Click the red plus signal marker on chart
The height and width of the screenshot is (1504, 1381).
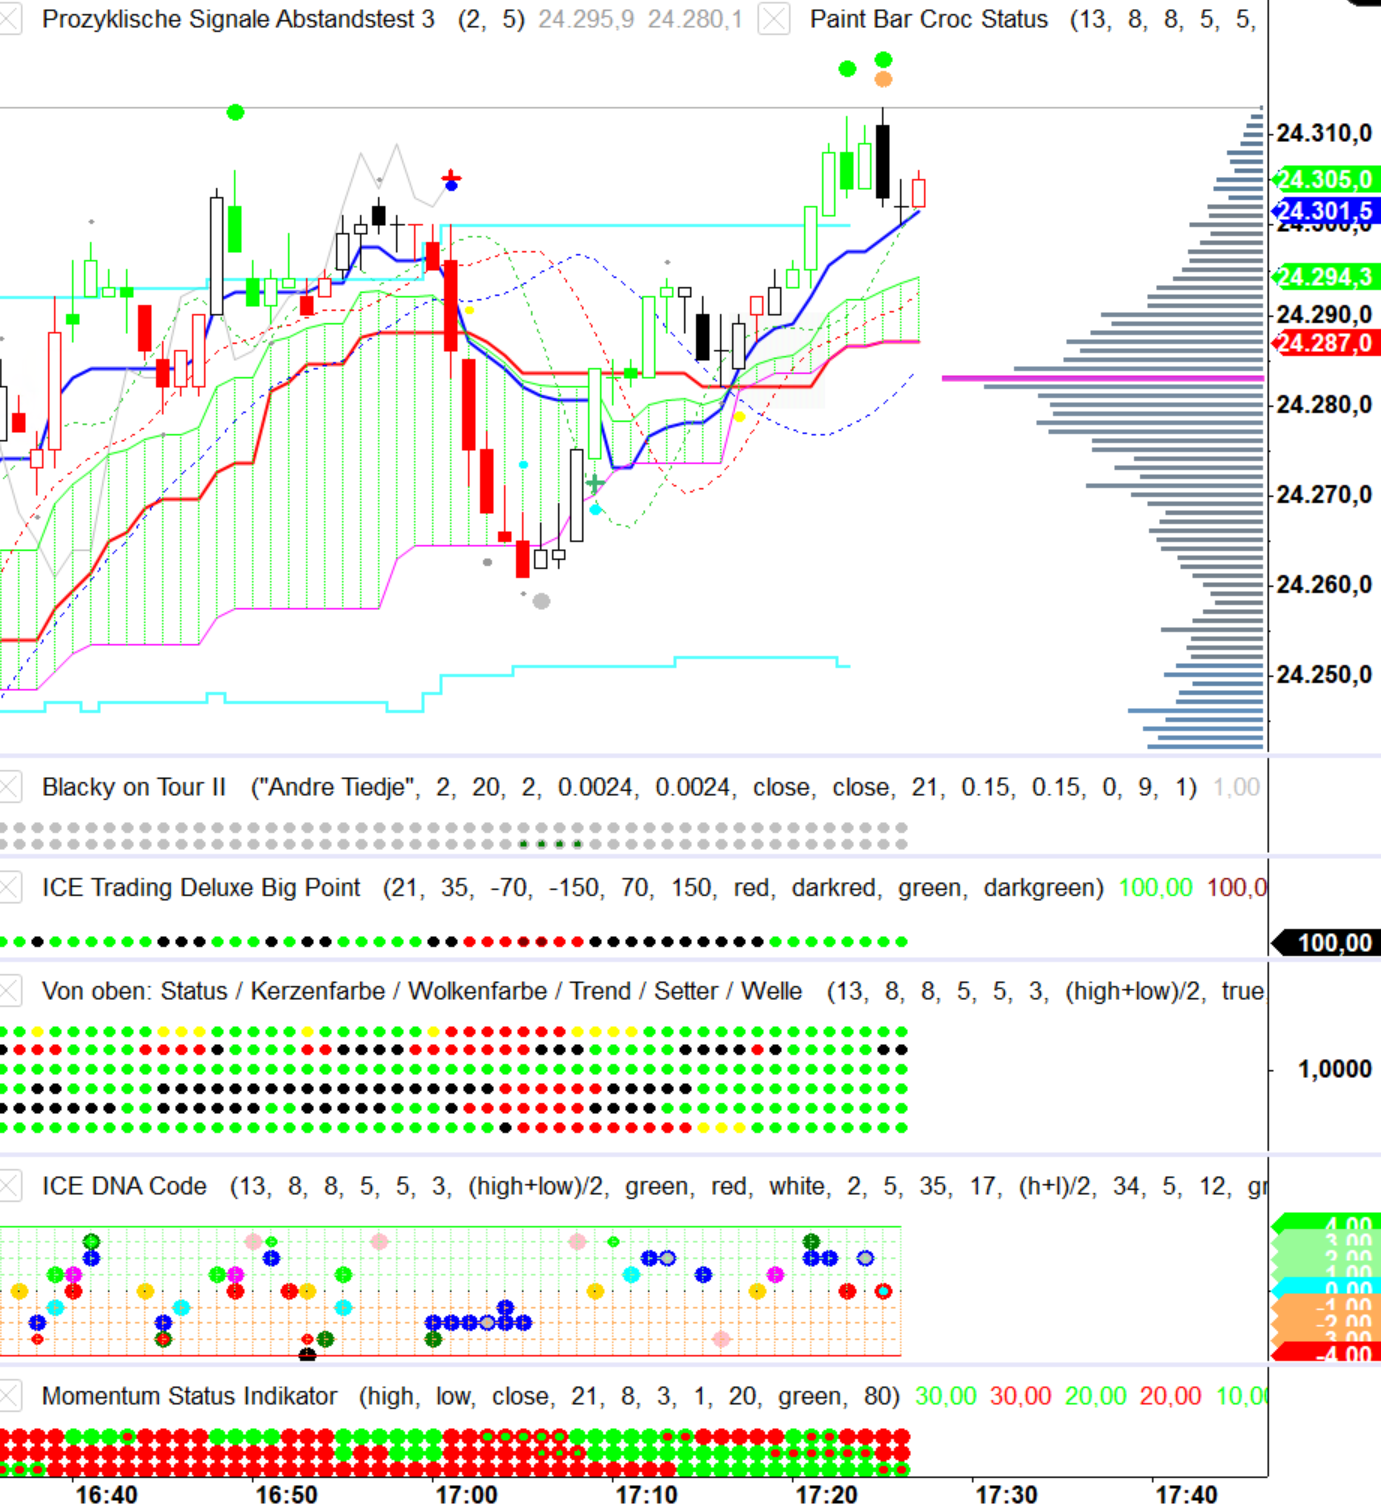(x=451, y=177)
